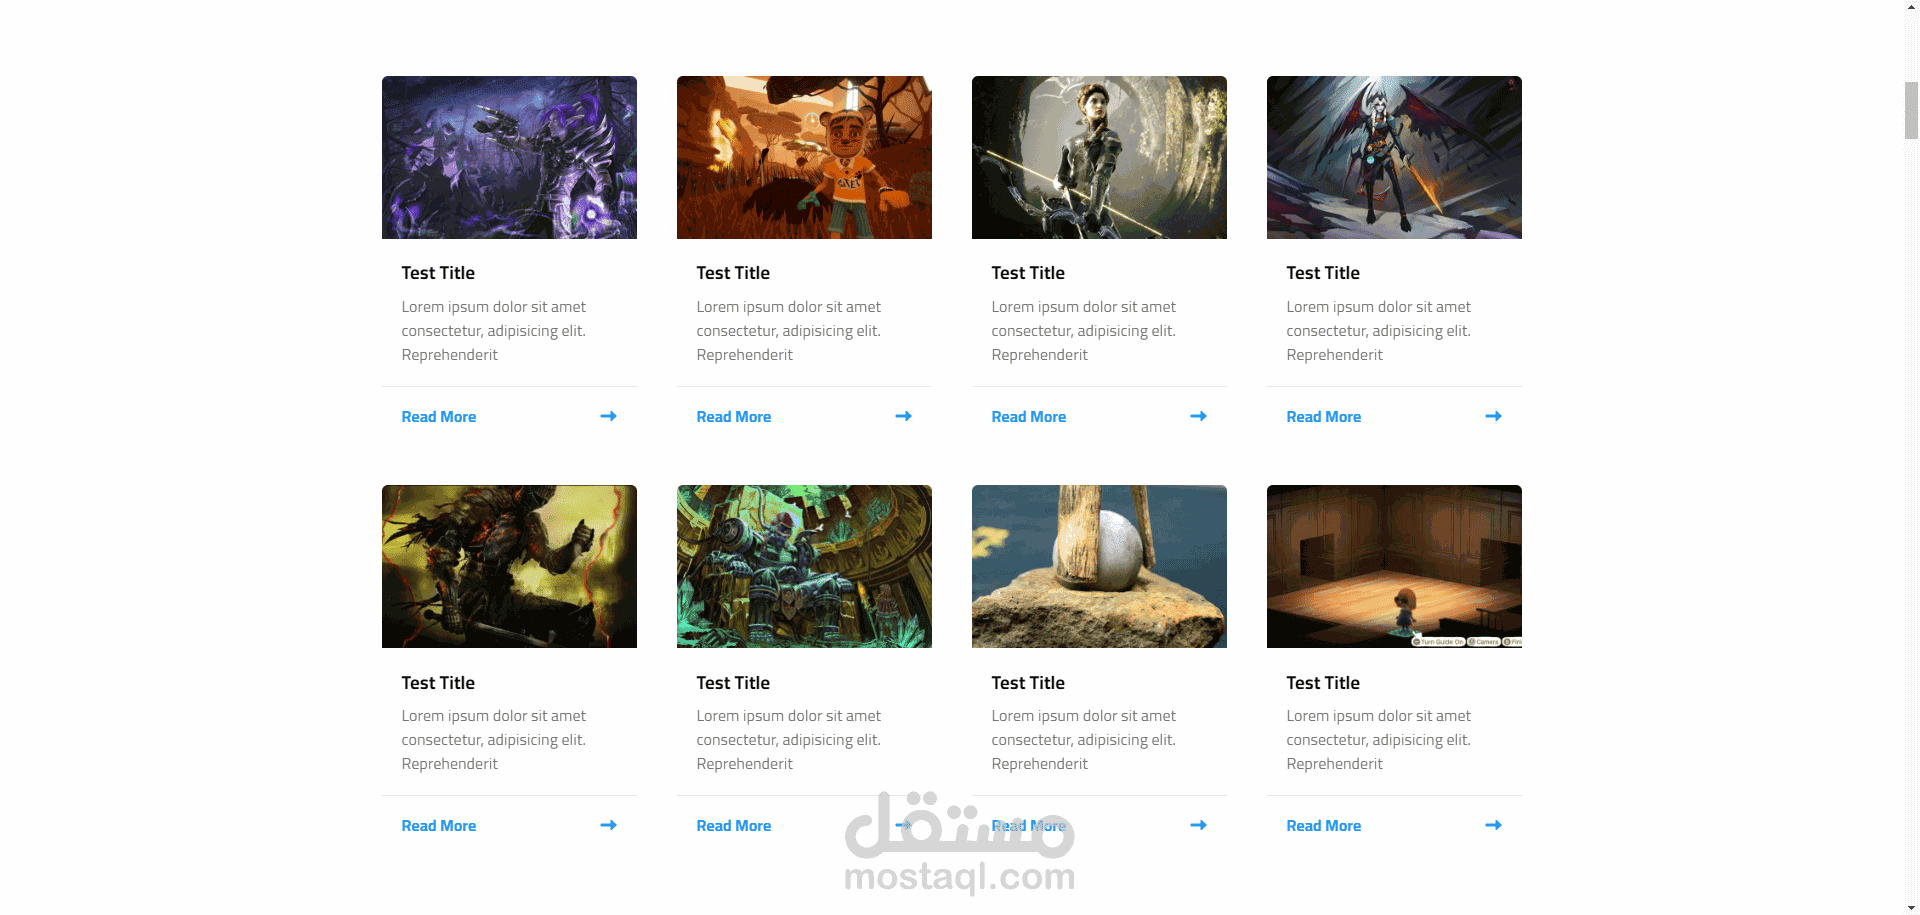The height and width of the screenshot is (915, 1920).
Task: Click the arrow icon on the stone hammer card
Action: 1198,825
